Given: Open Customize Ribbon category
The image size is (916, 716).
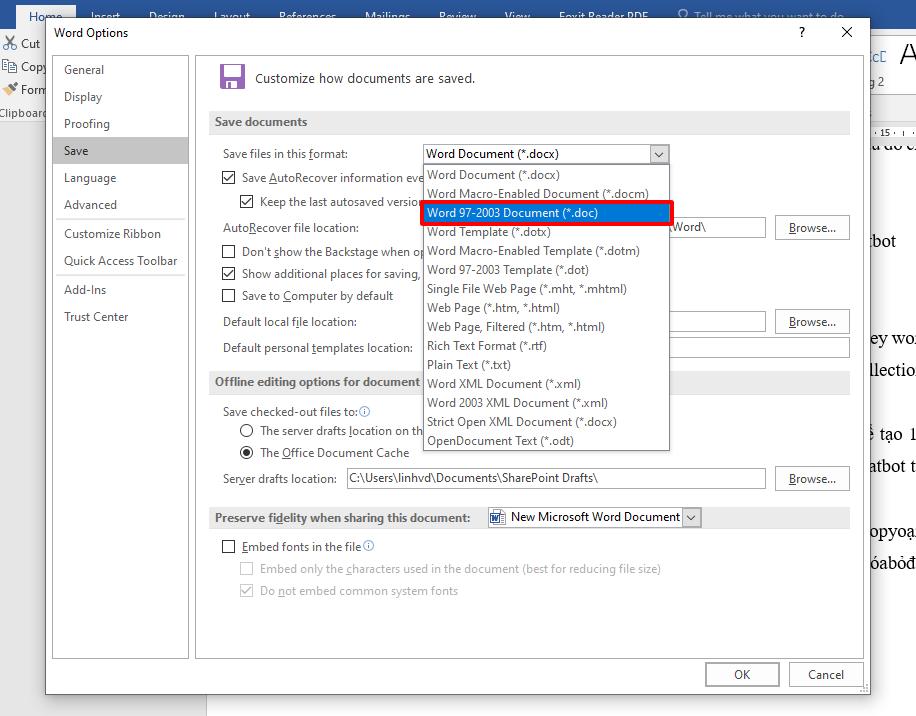Looking at the screenshot, I should (120, 234).
